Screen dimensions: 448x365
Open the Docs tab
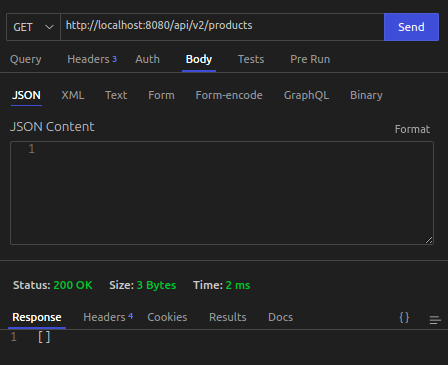(280, 317)
